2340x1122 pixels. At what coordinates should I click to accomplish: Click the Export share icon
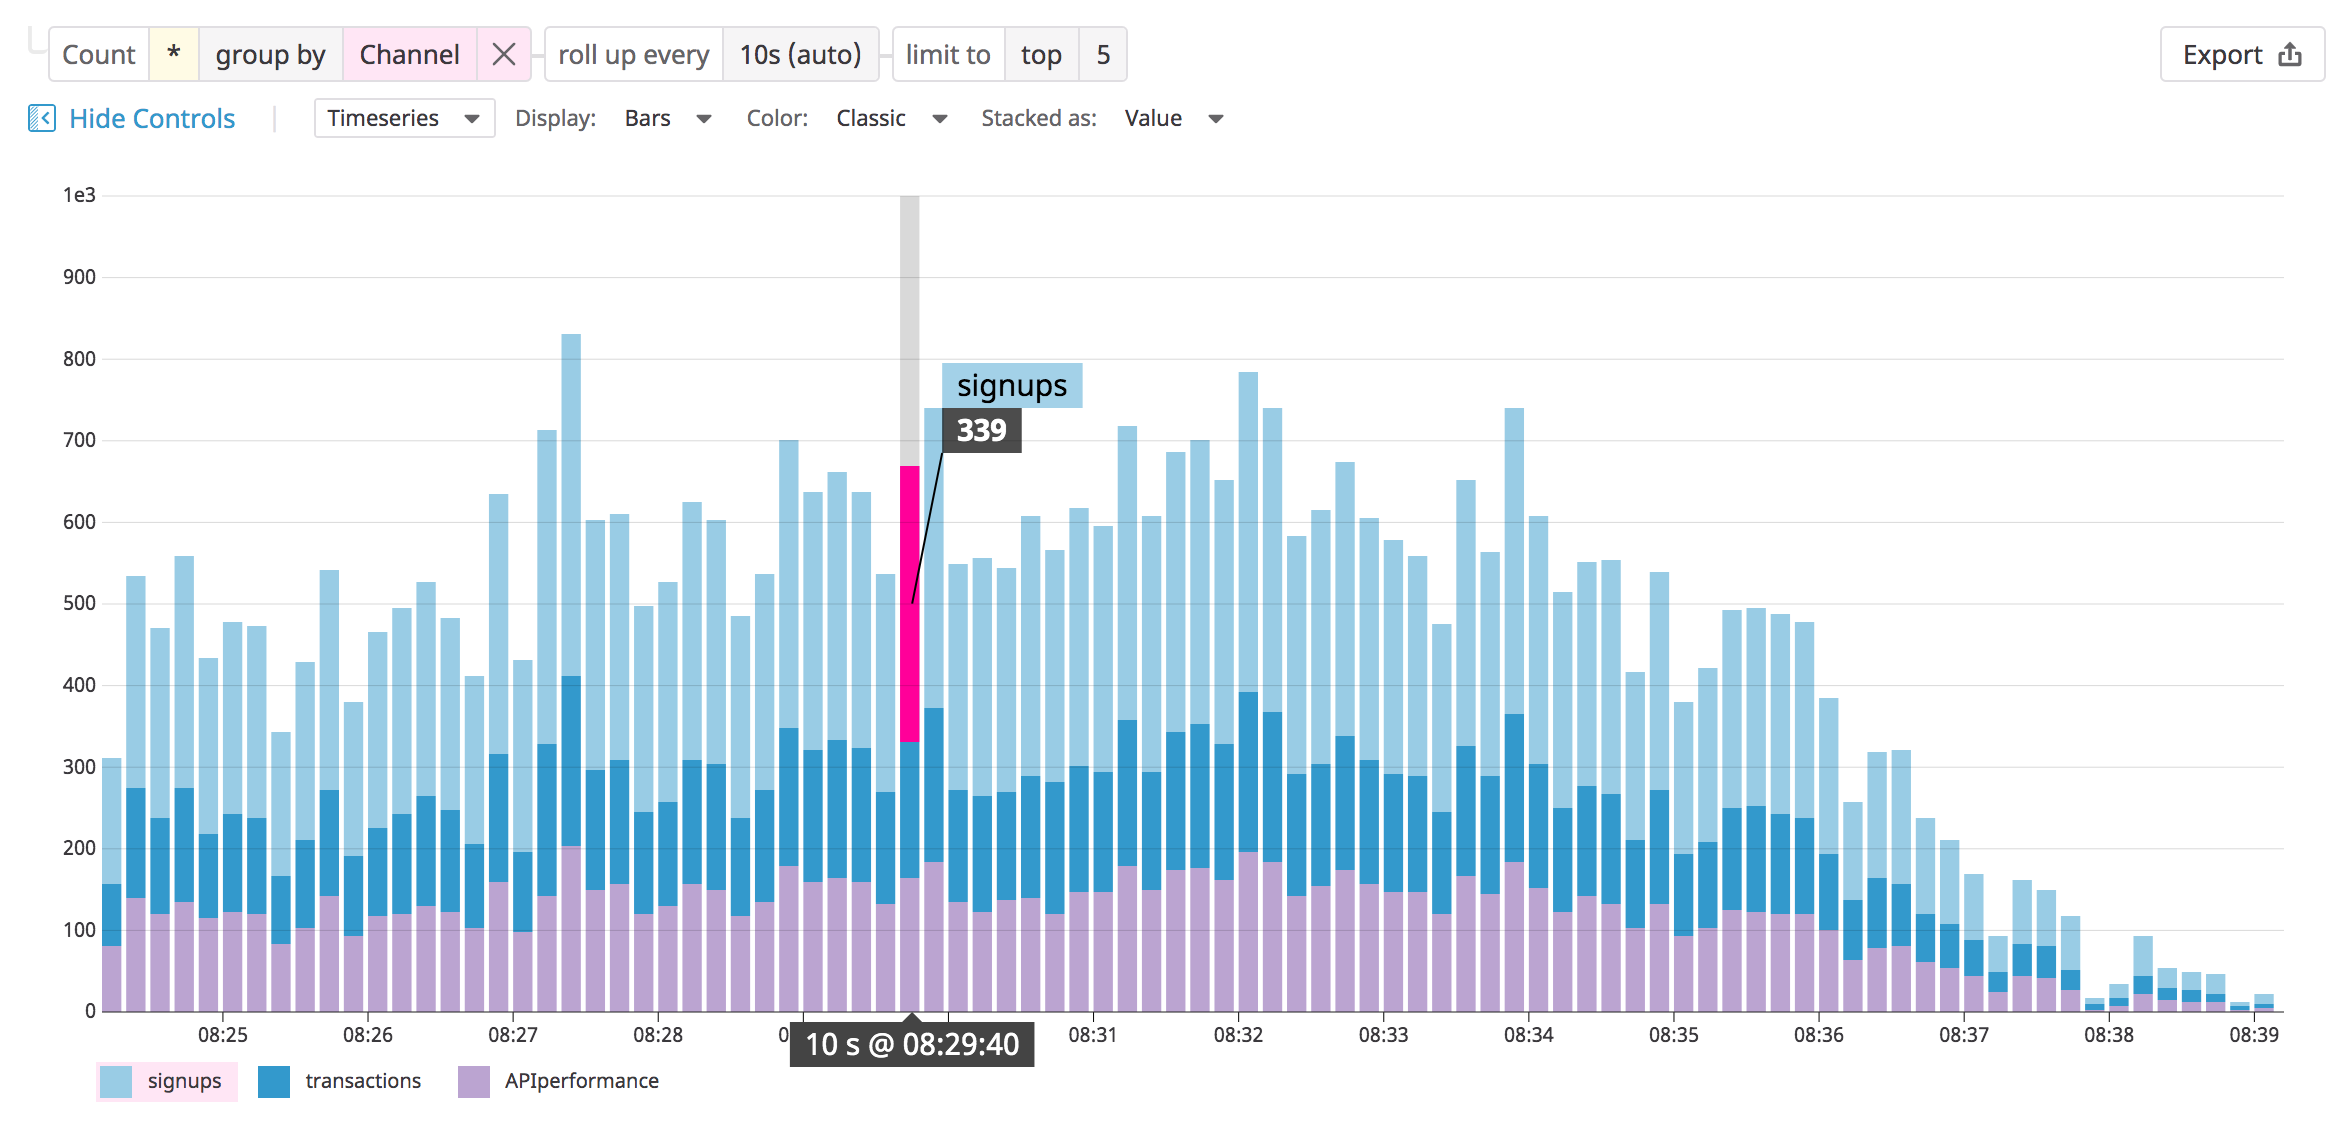(2290, 55)
